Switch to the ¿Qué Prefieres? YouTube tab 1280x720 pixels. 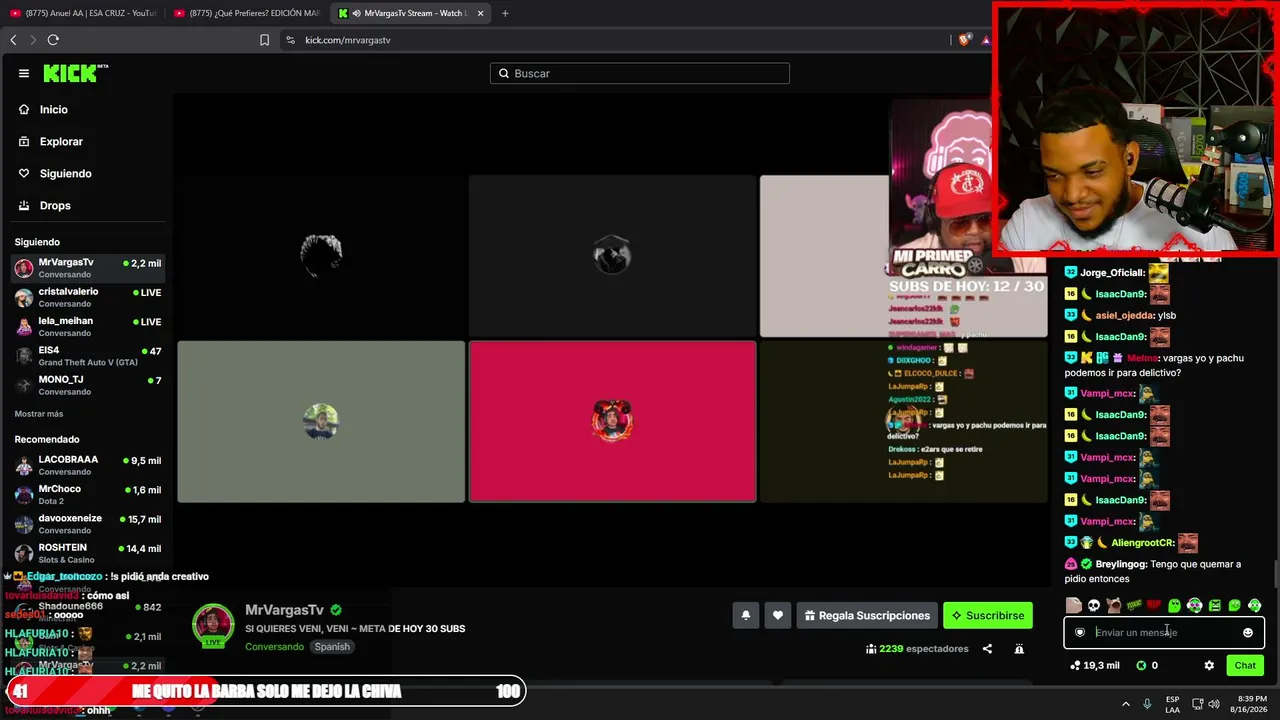247,13
